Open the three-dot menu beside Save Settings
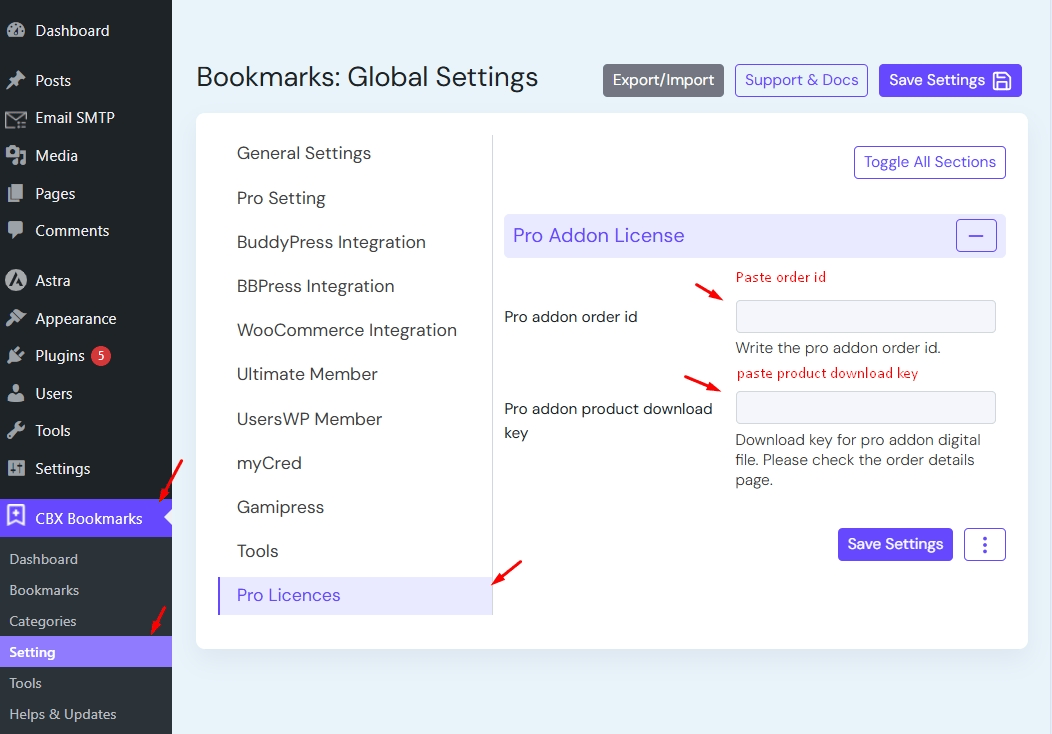The height and width of the screenshot is (734, 1052). (x=984, y=544)
